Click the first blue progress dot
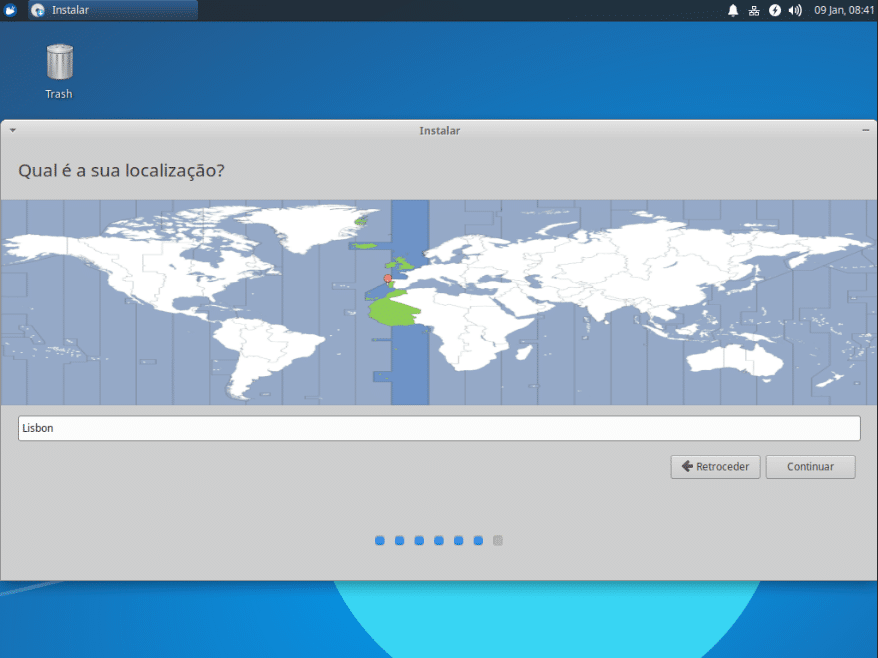878x658 pixels. point(380,540)
